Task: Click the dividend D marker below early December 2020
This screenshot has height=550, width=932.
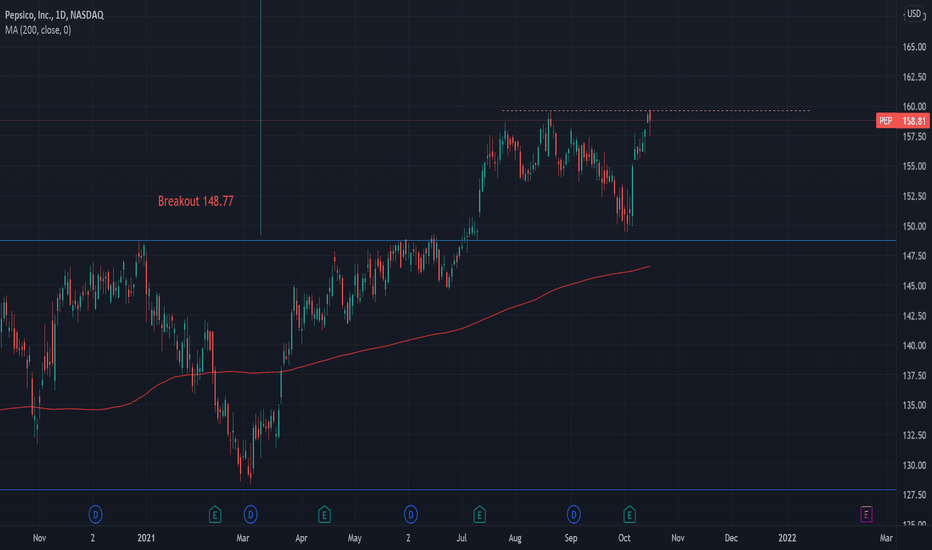Action: (95, 514)
